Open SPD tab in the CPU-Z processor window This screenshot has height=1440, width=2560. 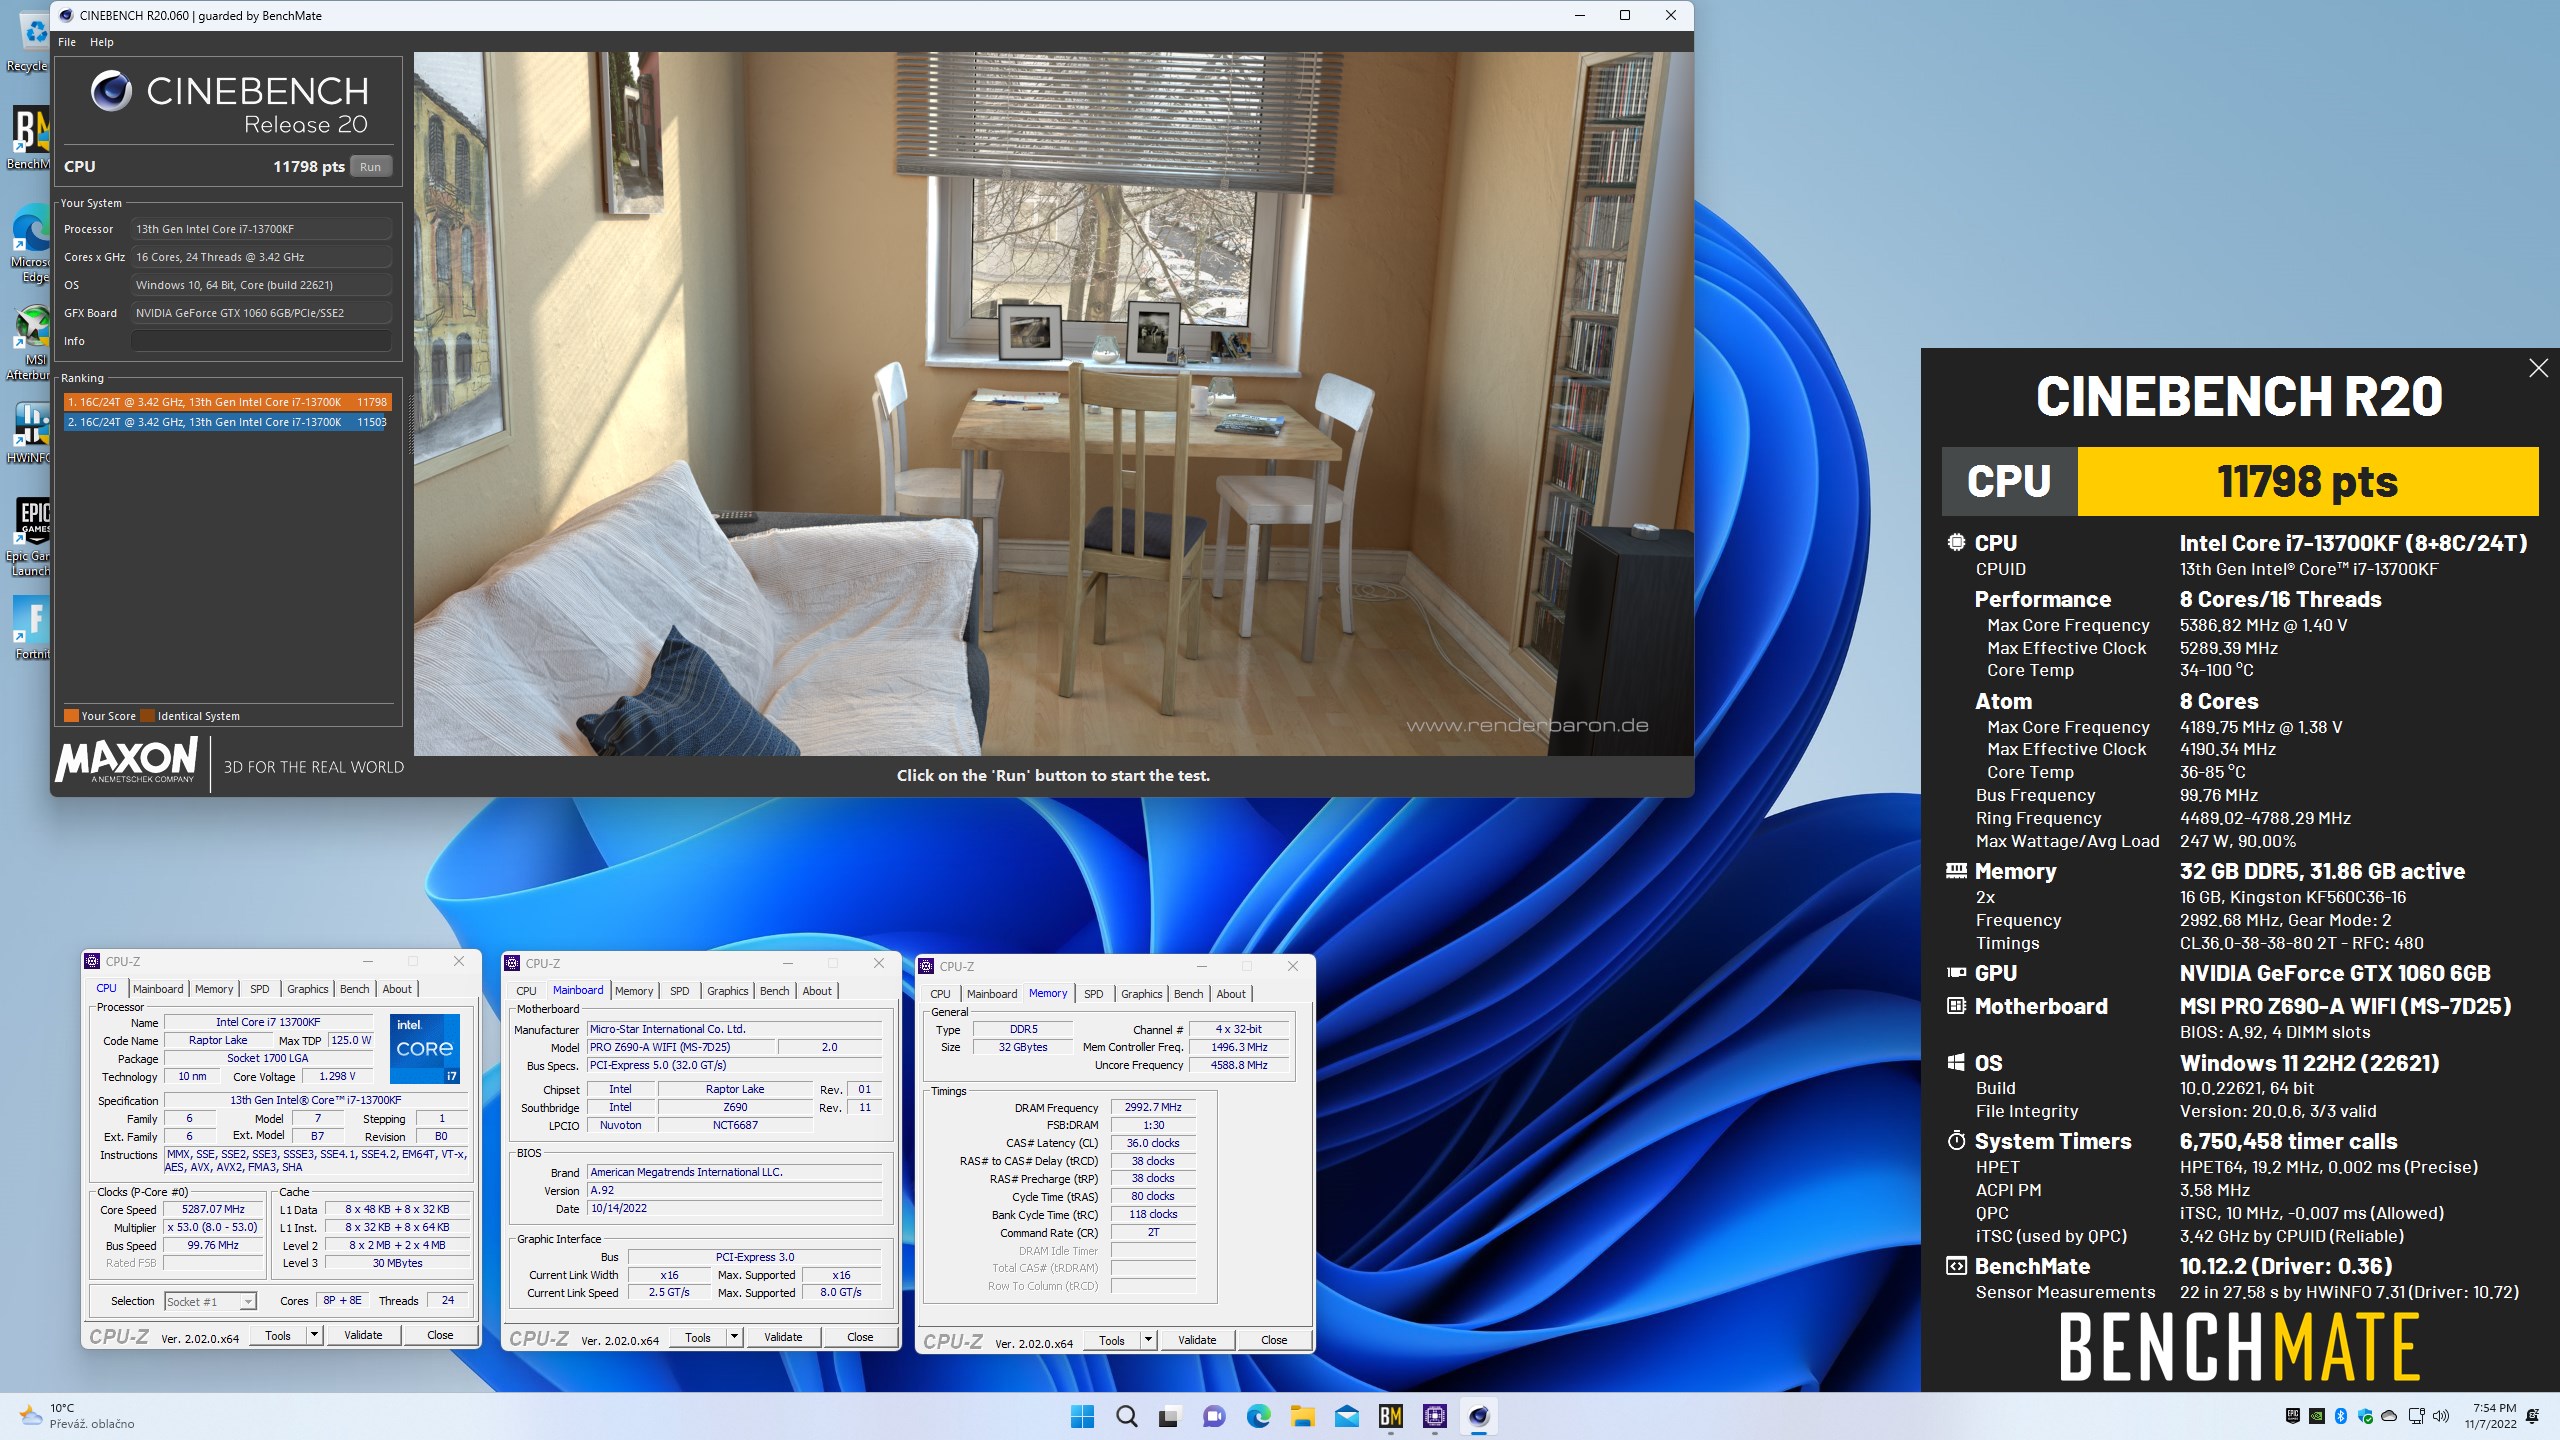260,989
